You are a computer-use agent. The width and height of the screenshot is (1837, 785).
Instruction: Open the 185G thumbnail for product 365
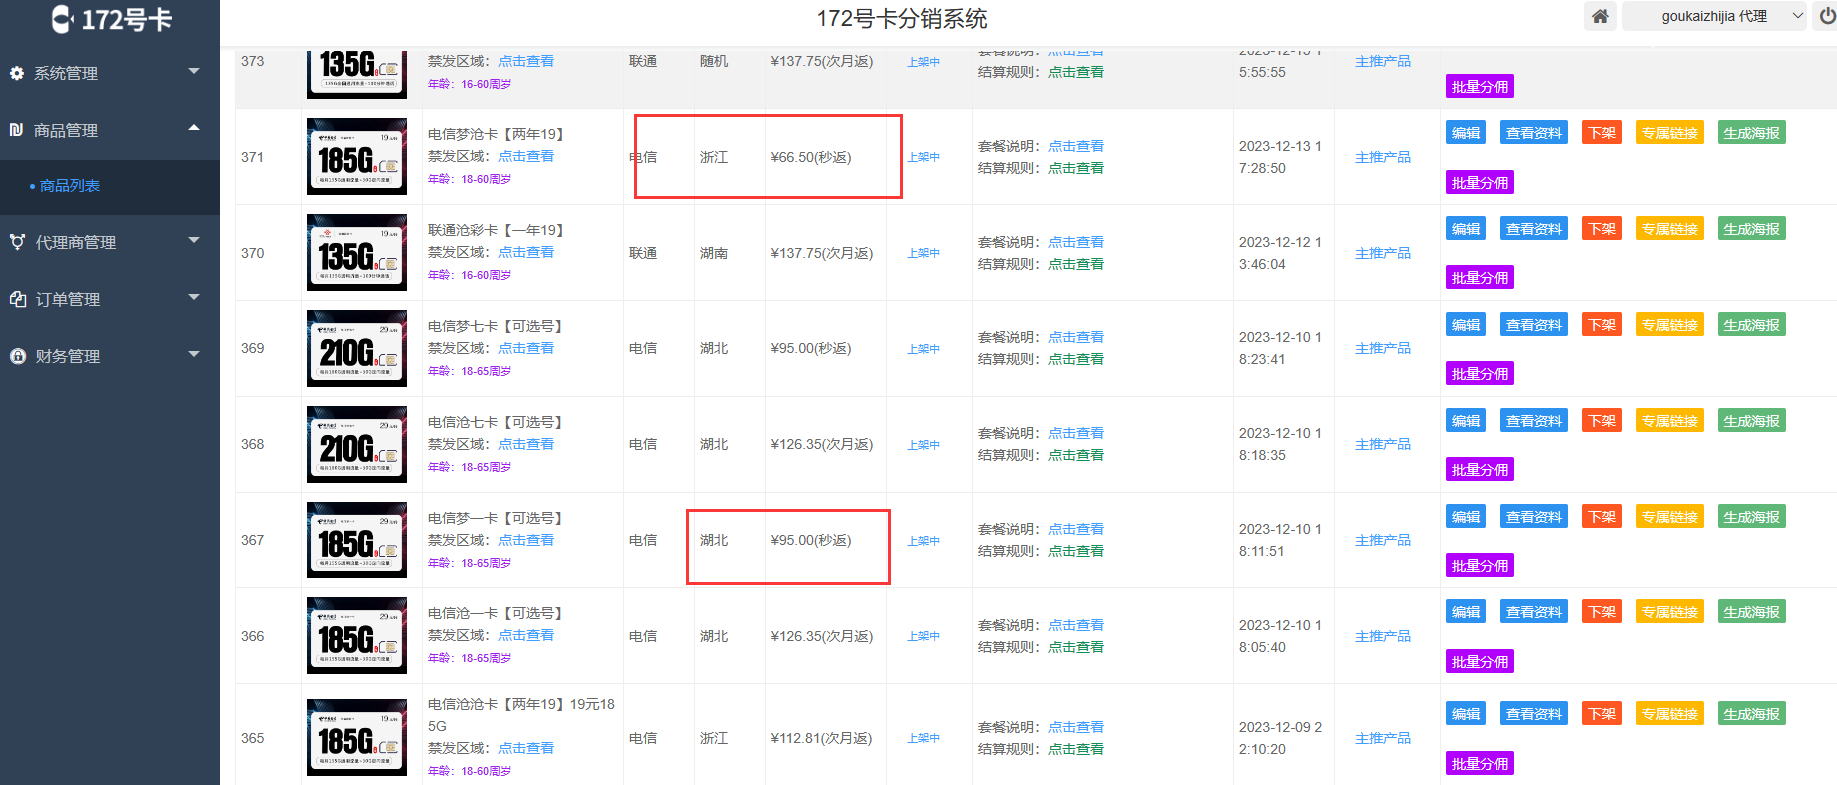pyautogui.click(x=357, y=738)
